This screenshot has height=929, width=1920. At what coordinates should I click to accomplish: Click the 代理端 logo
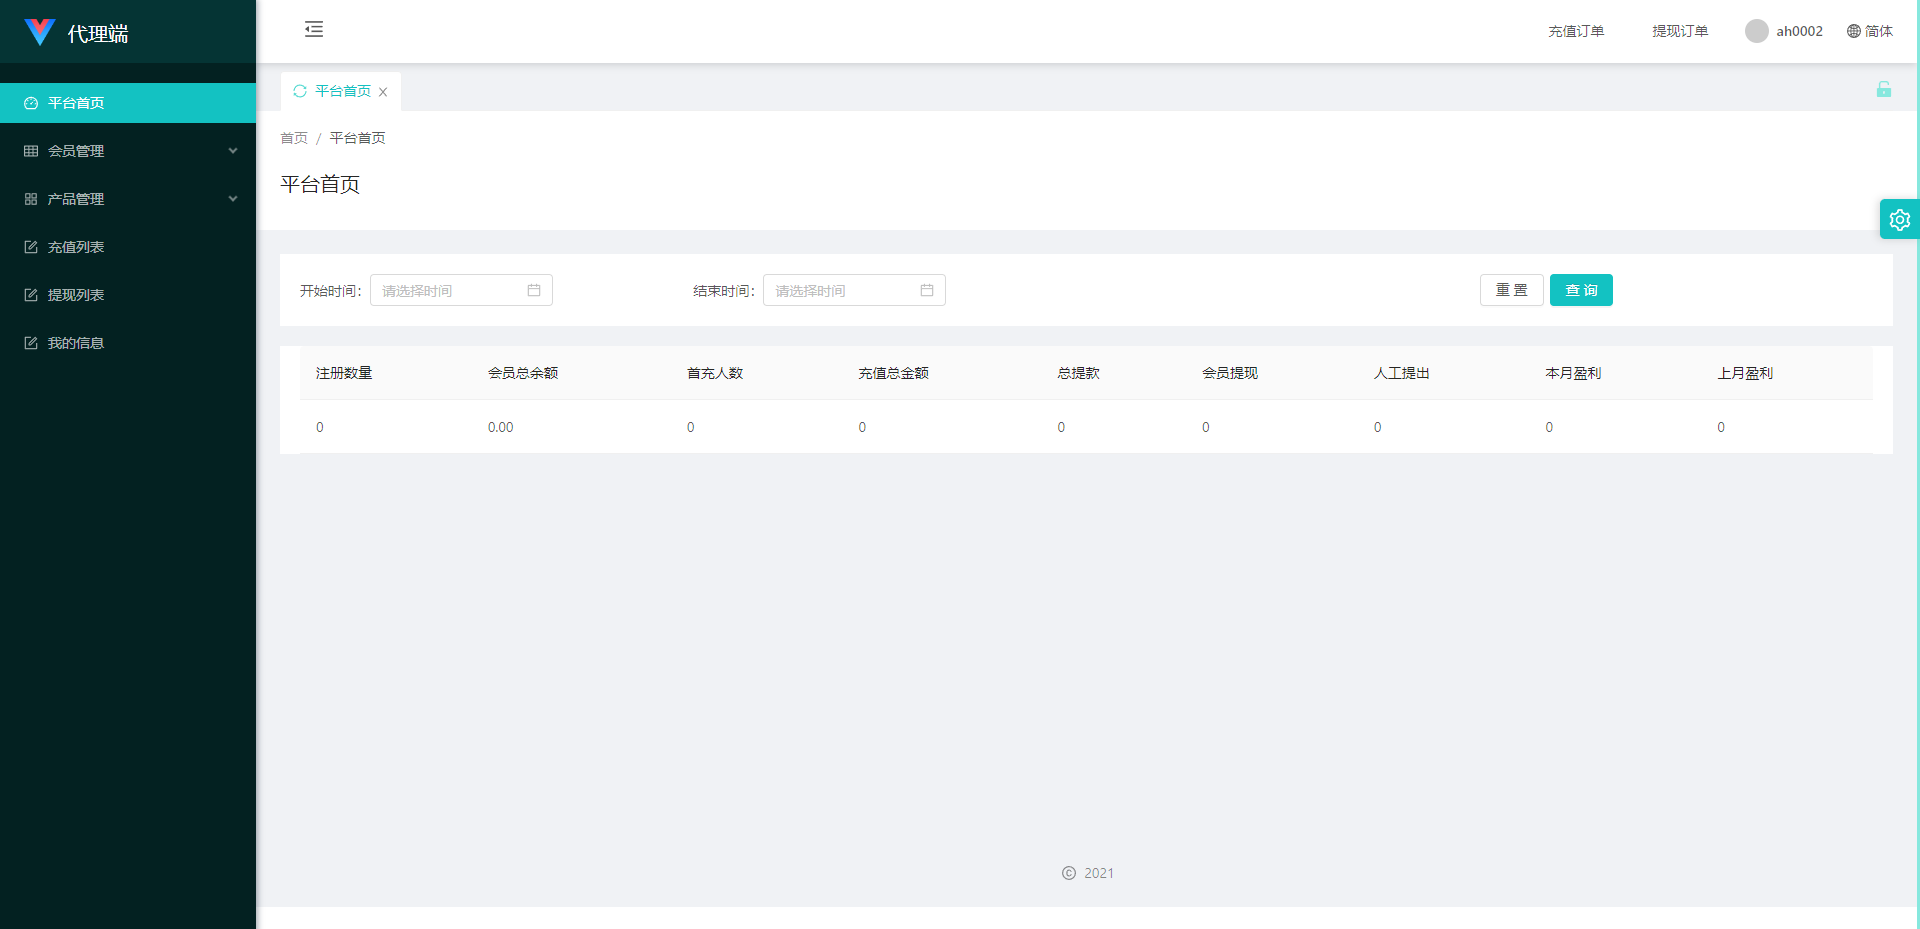pos(40,32)
